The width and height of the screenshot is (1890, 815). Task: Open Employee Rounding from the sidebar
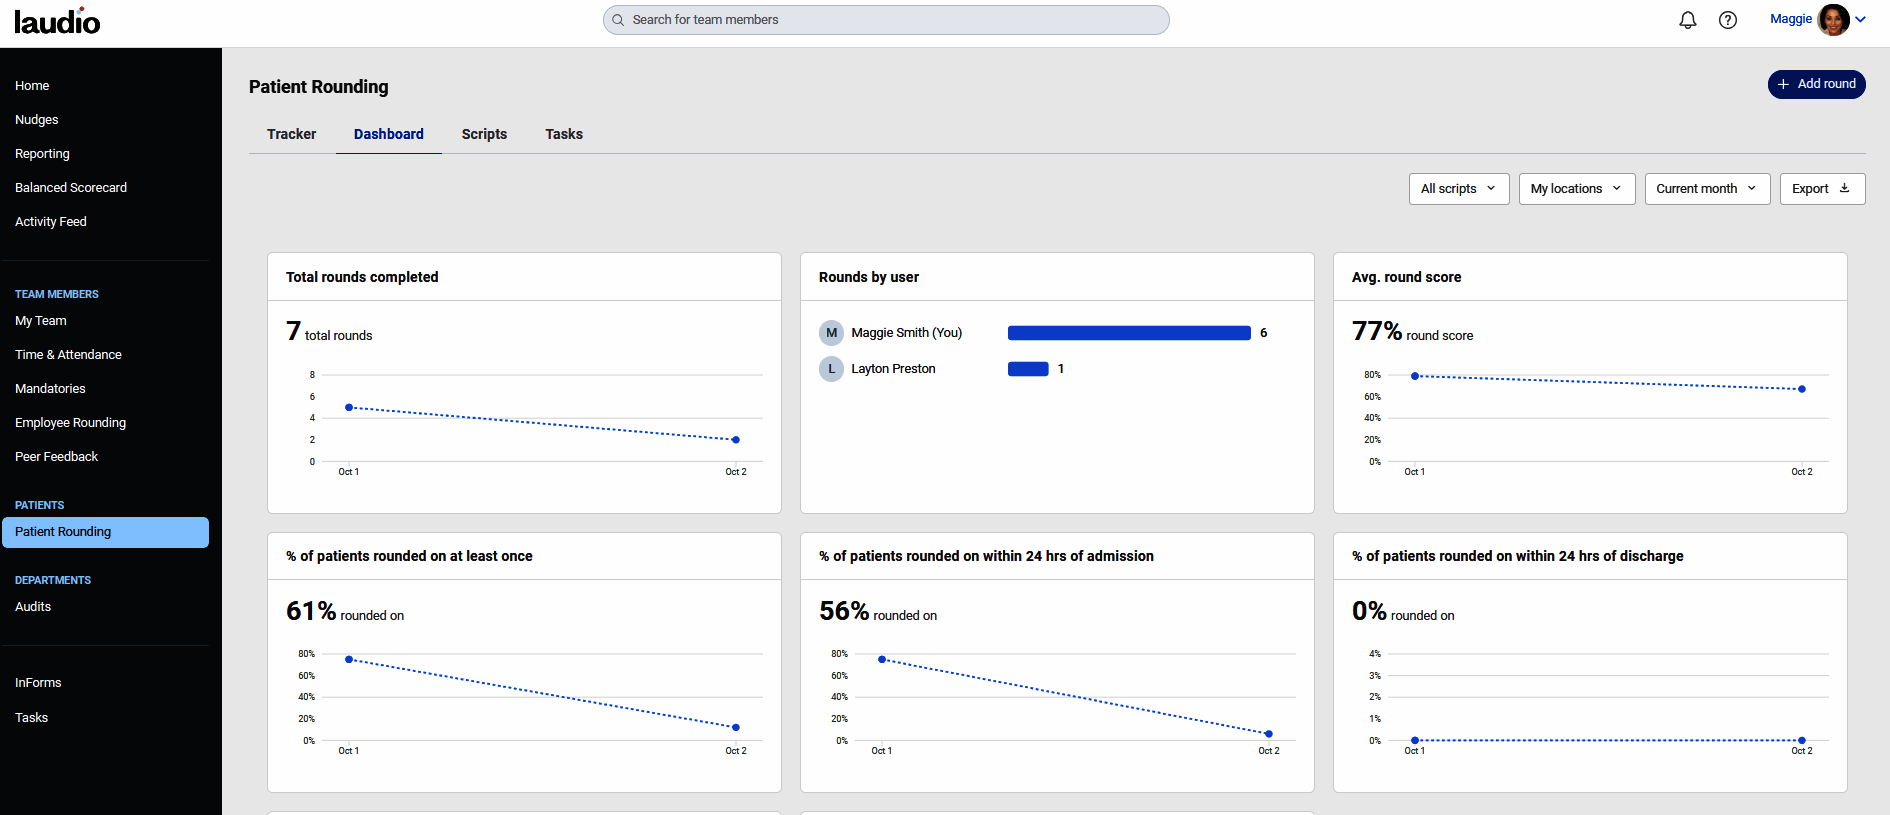coord(70,423)
